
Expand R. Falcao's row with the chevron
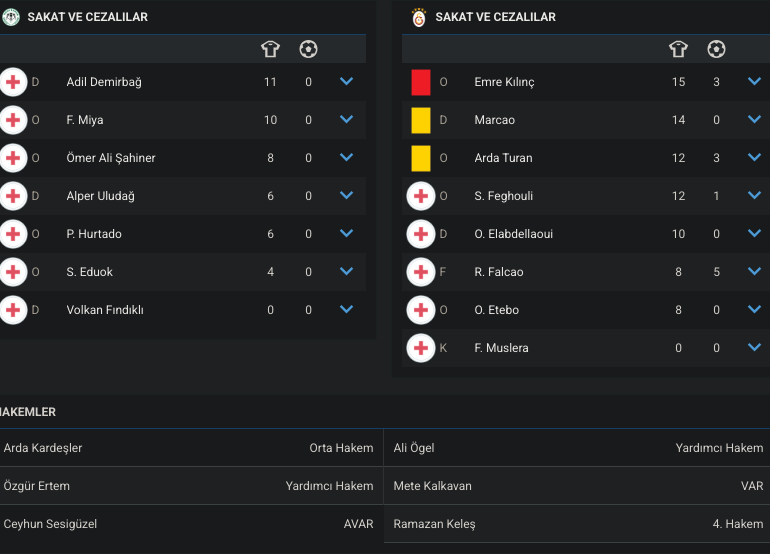click(754, 271)
